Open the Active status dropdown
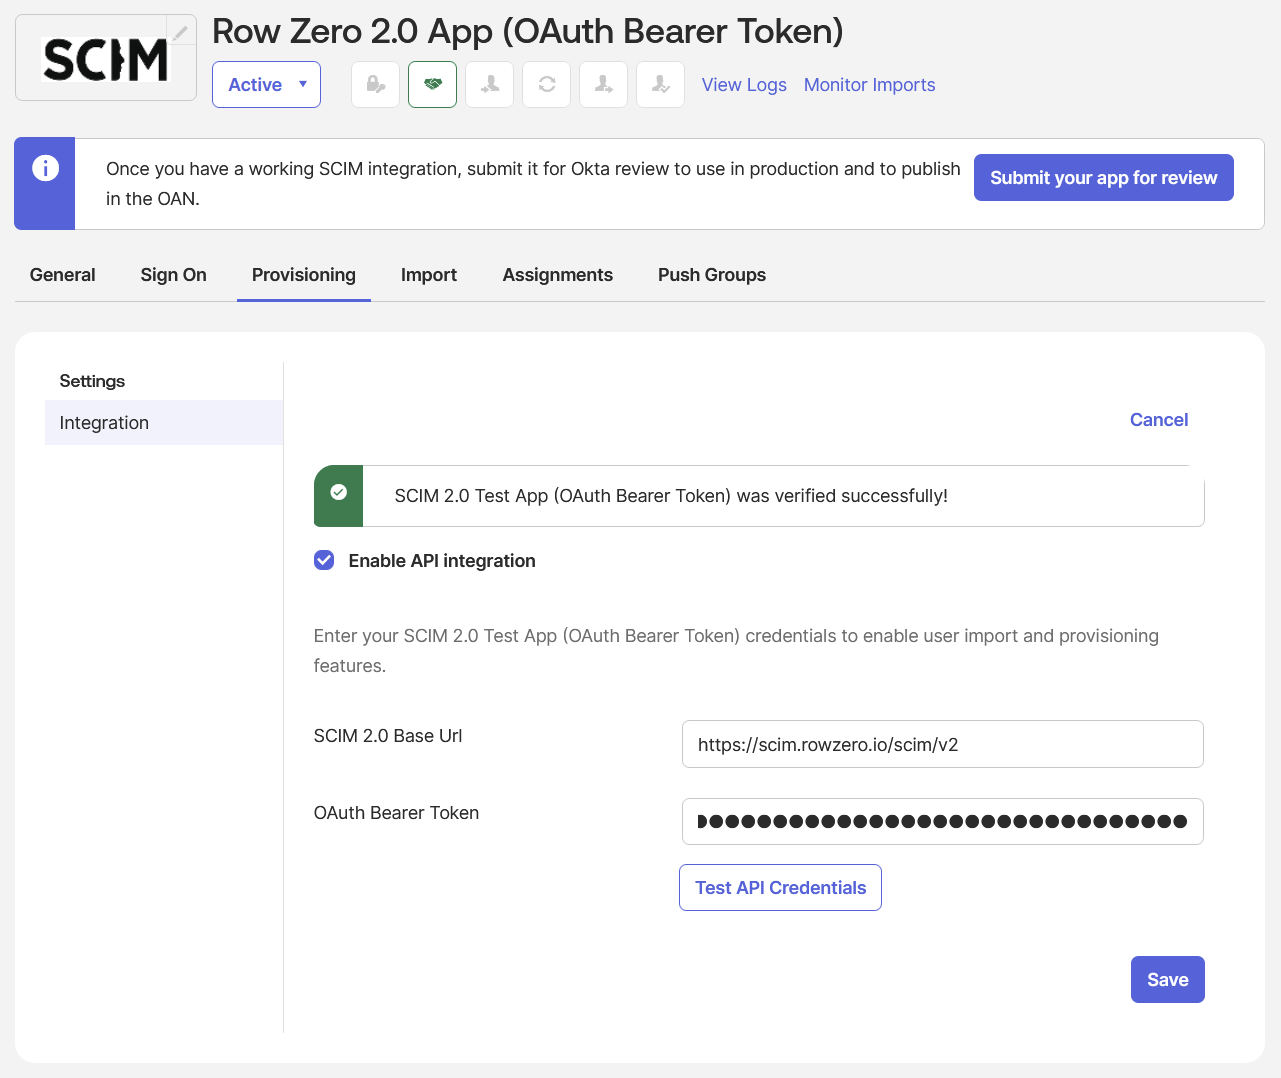Image resolution: width=1281 pixels, height=1078 pixels. click(x=266, y=85)
